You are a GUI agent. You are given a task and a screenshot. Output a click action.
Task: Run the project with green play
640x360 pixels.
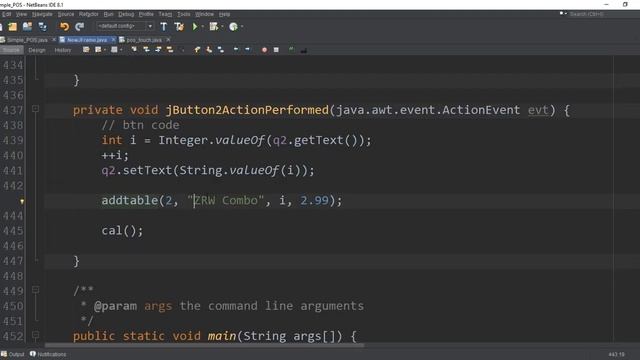pos(195,27)
